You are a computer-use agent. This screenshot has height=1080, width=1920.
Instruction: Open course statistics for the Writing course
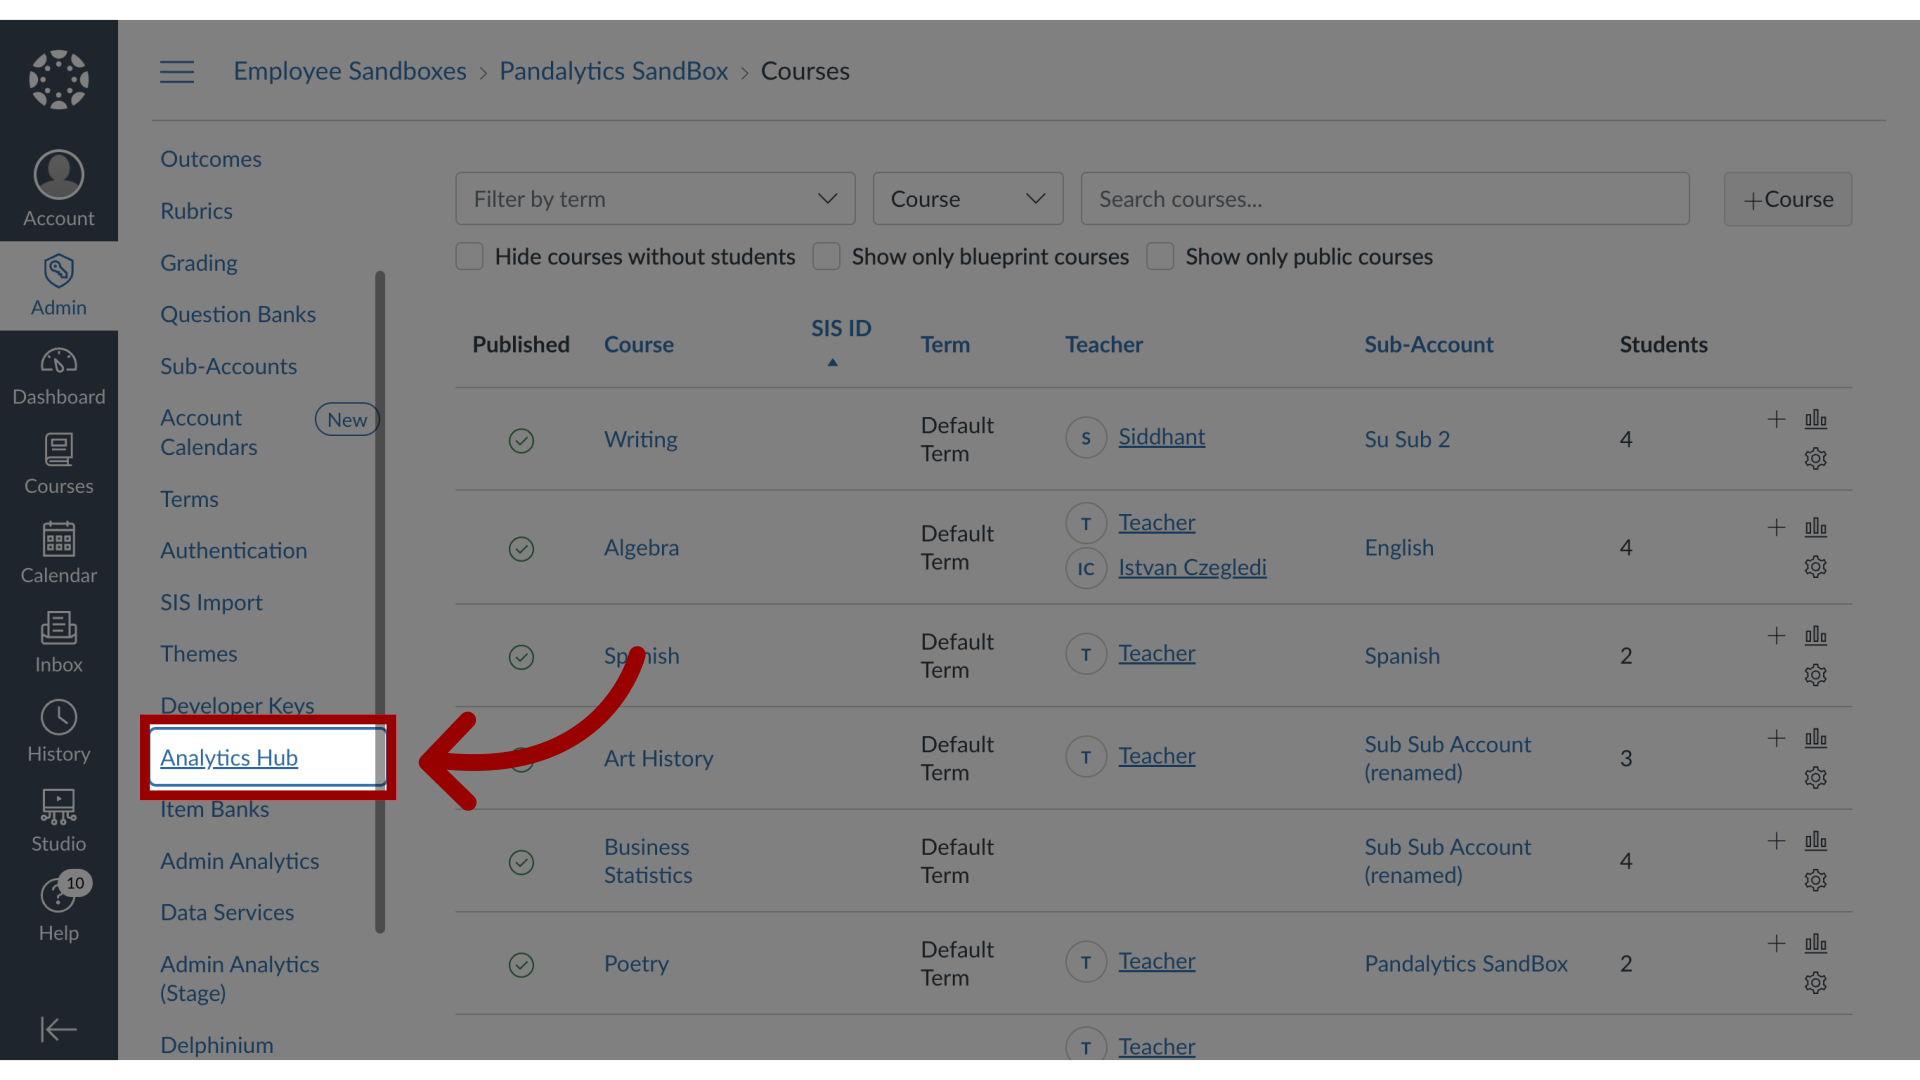1817,419
